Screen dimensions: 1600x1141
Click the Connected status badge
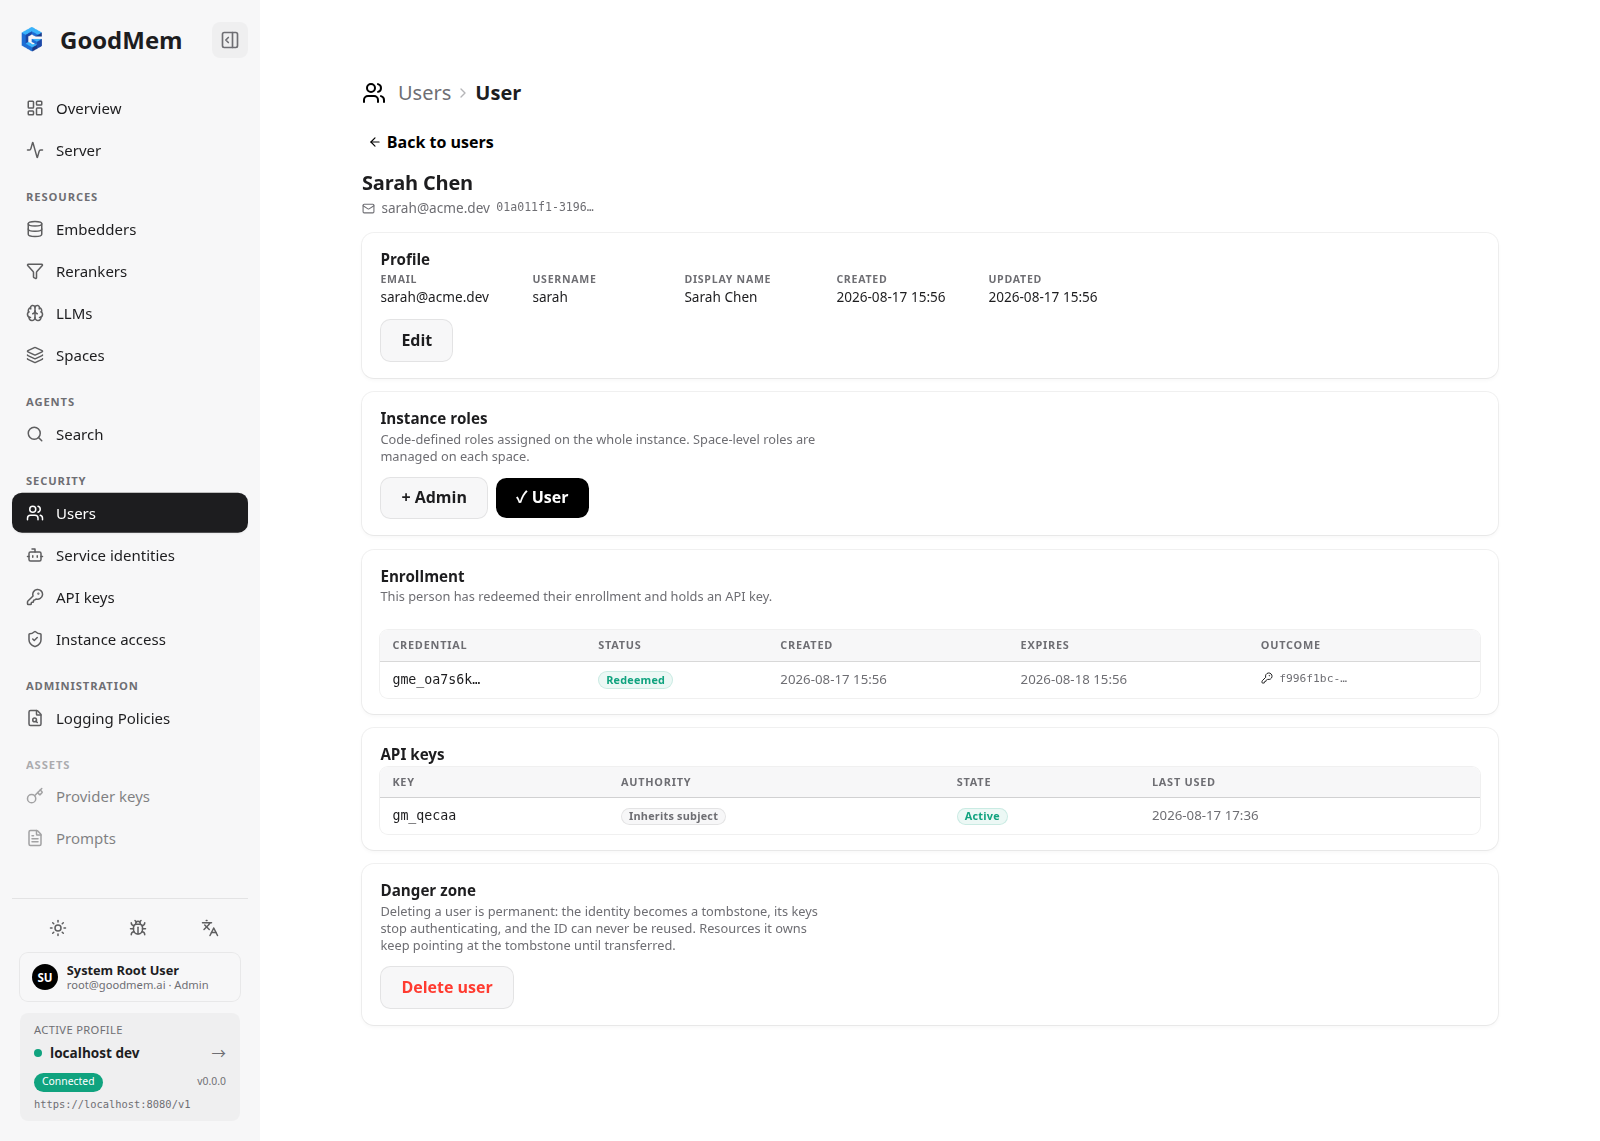68,1081
